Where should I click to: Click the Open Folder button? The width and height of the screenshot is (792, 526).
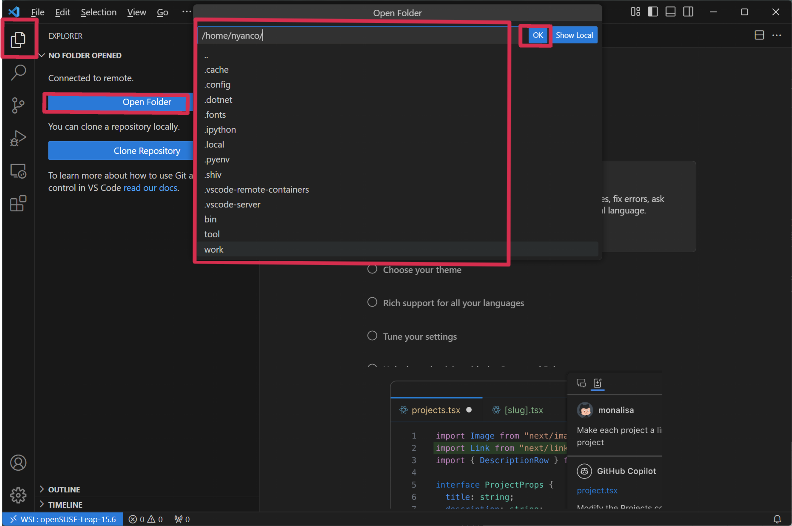[x=118, y=102]
